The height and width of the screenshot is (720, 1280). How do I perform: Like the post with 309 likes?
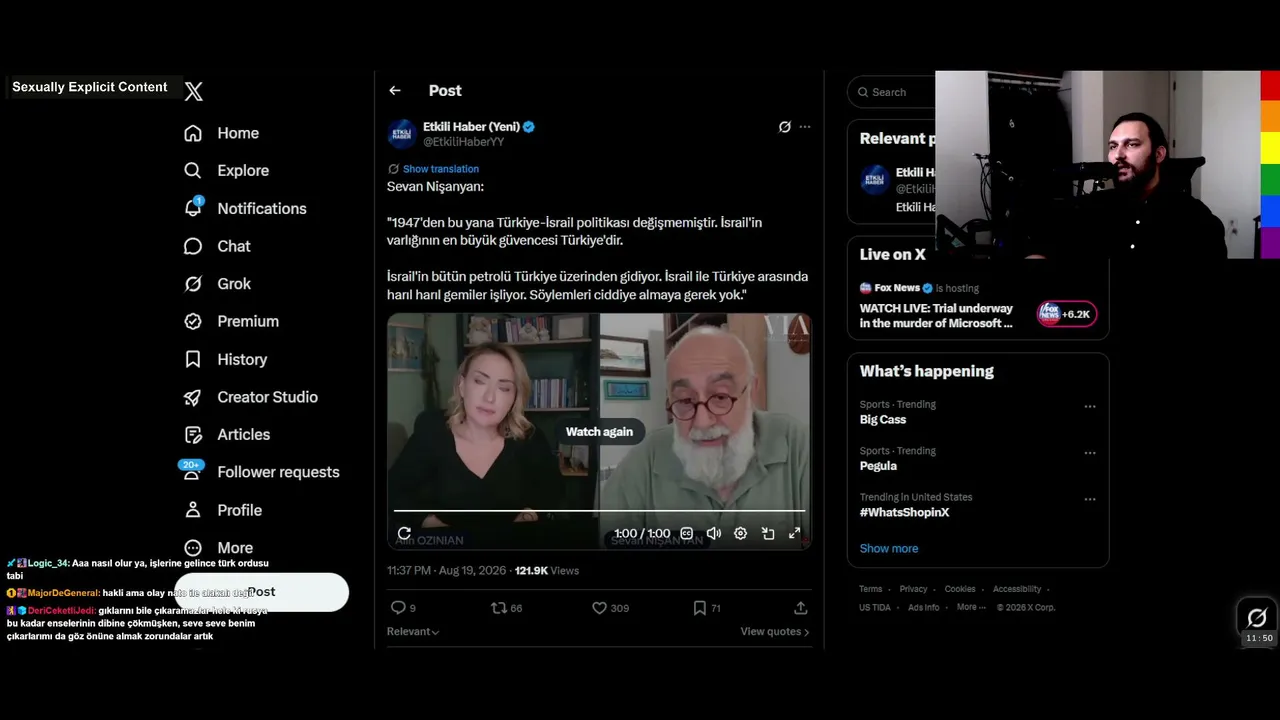610,607
